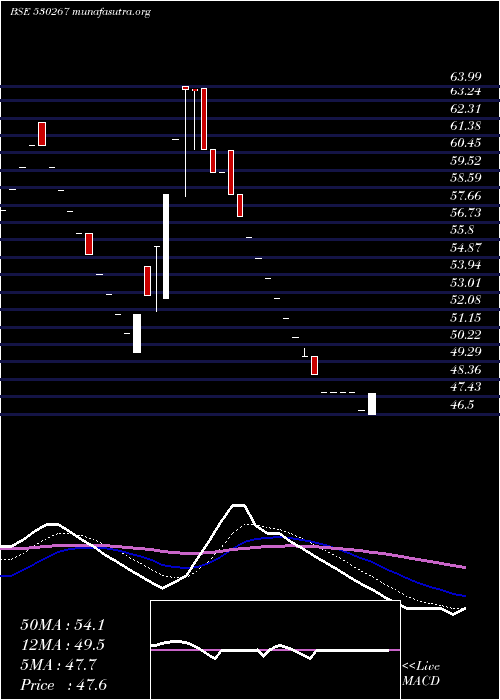Click the 49.29 price level label

click(465, 352)
